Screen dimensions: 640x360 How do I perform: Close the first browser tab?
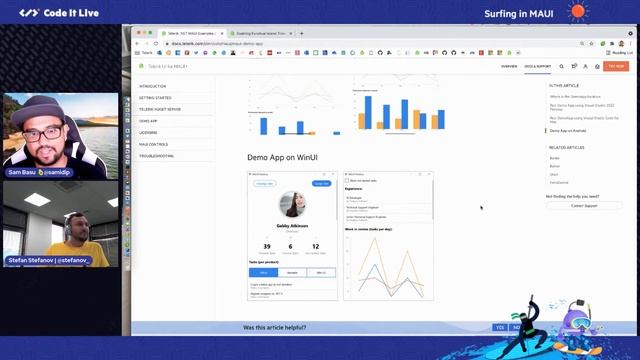pos(222,33)
